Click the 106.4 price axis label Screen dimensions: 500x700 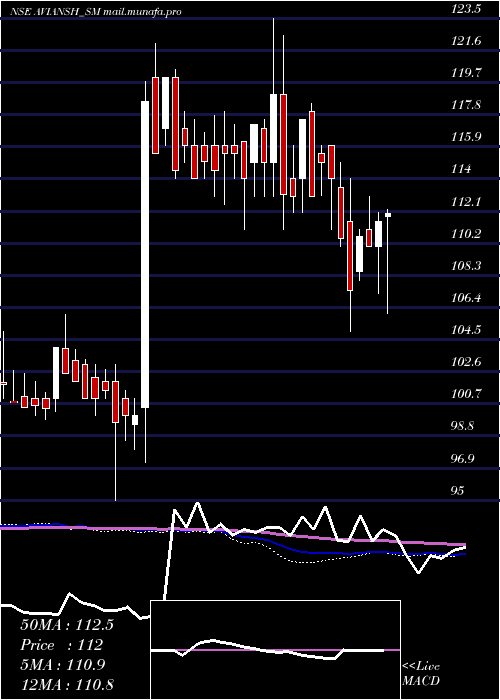(x=466, y=298)
